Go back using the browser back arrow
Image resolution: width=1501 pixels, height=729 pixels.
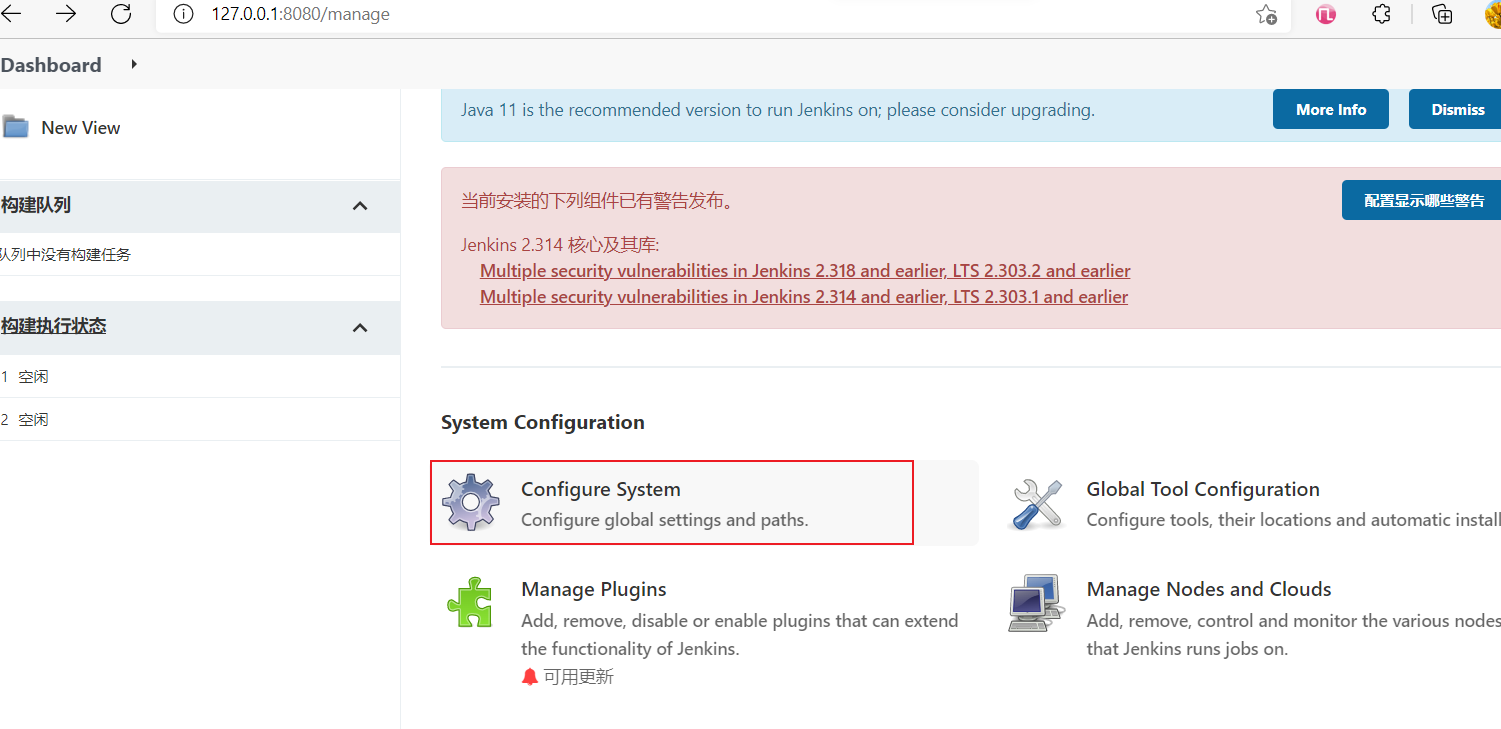[12, 14]
